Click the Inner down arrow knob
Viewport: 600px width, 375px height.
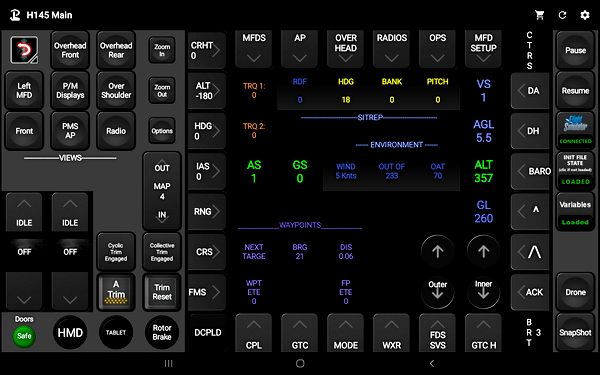tap(484, 292)
